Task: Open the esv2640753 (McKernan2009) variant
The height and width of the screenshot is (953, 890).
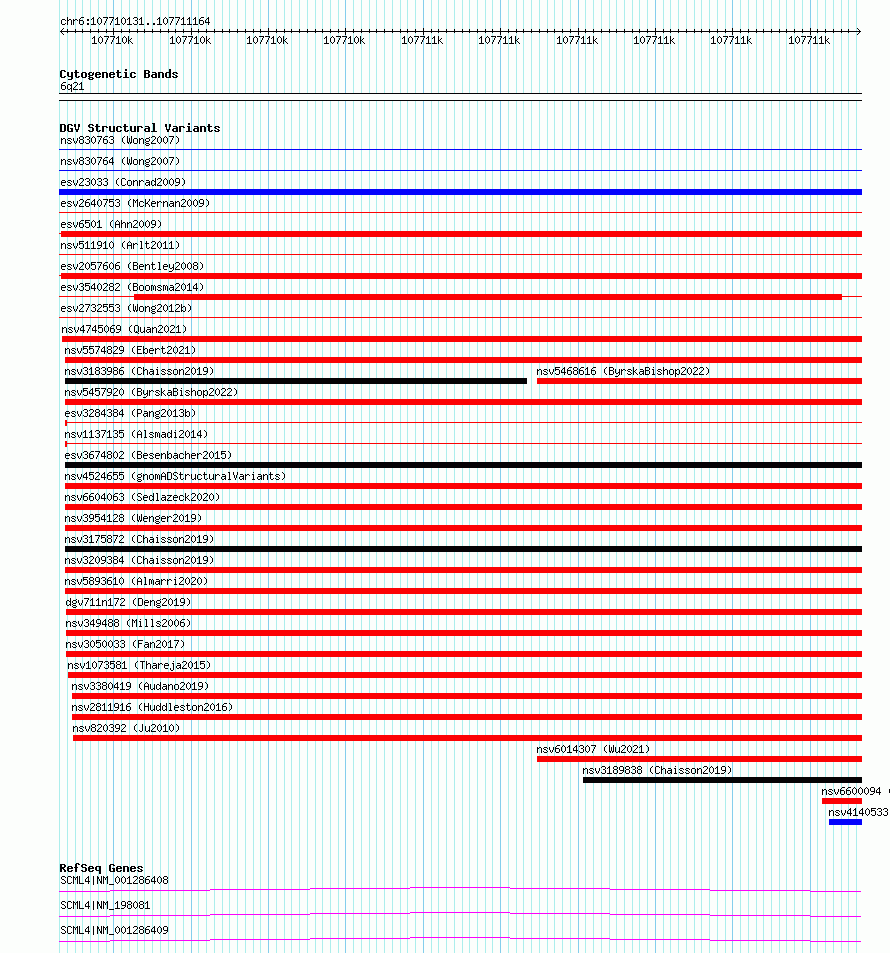Action: (135, 203)
